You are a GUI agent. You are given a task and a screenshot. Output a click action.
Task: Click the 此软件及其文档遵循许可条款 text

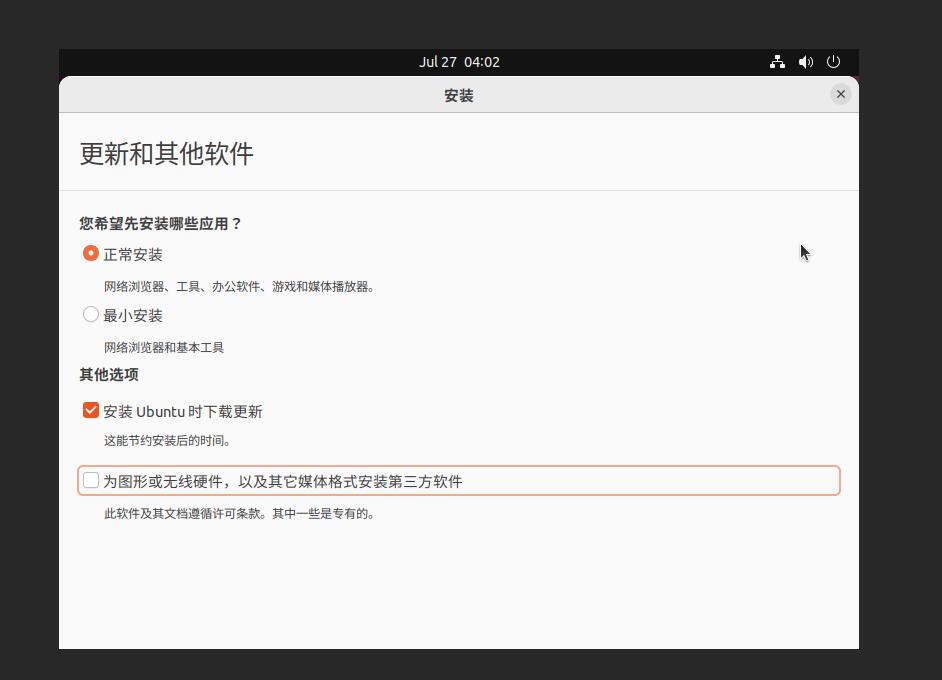coord(183,514)
